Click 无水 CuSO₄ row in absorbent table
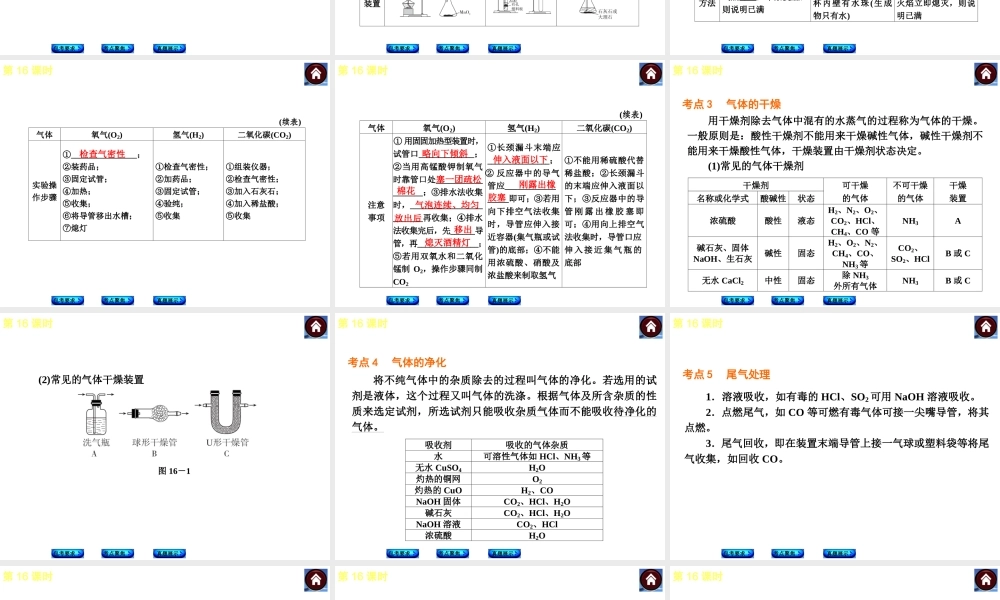 coord(504,468)
